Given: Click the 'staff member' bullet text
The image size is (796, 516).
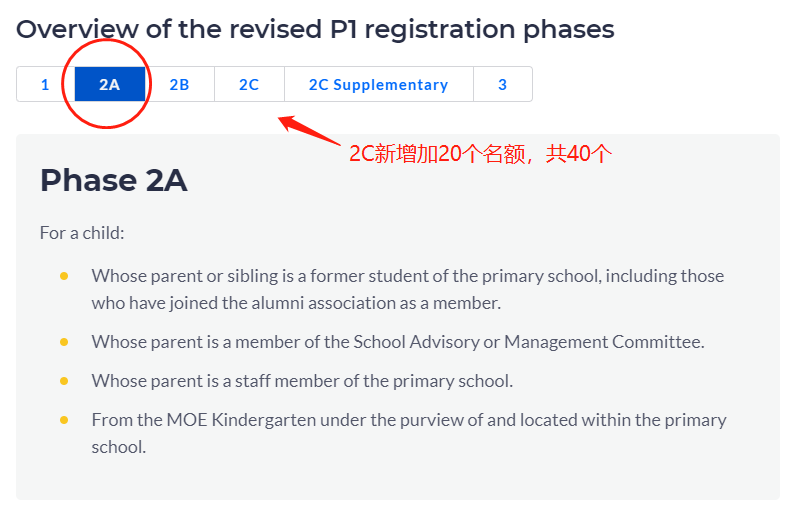Looking at the screenshot, I should (301, 381).
